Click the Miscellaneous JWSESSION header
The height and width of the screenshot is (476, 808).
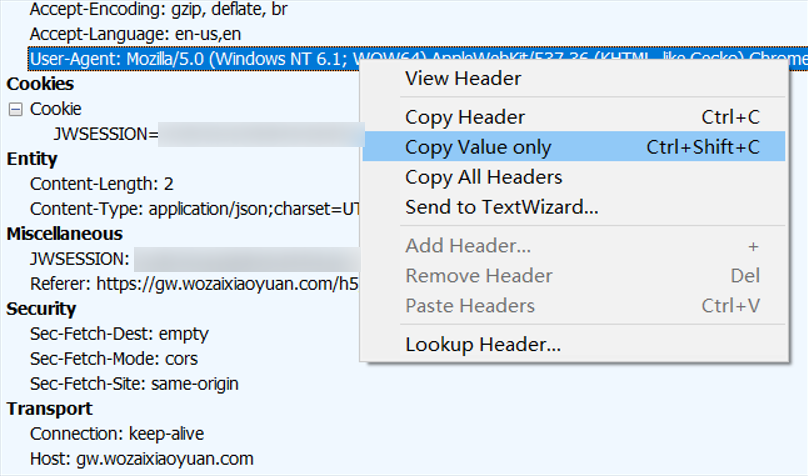click(x=80, y=259)
